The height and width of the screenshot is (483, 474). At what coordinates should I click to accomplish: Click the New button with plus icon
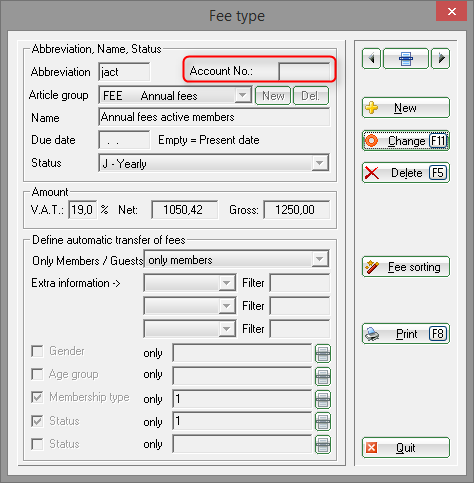[x=406, y=108]
